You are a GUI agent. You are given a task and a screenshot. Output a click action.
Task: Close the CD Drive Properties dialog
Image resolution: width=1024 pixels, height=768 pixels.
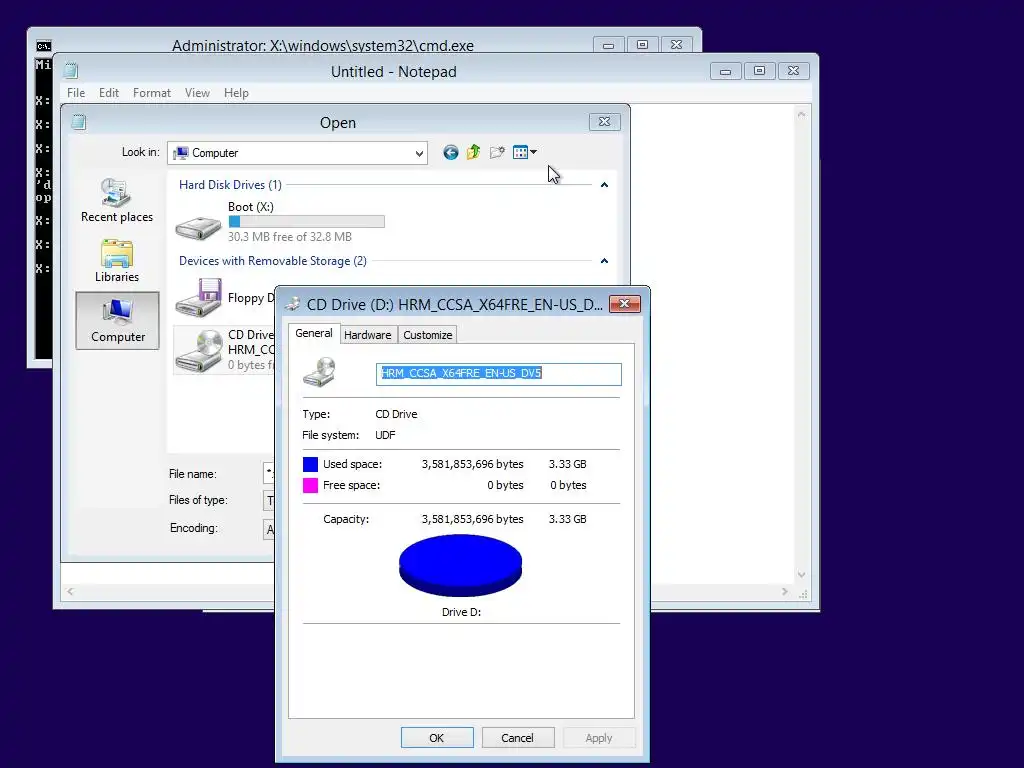coord(624,304)
